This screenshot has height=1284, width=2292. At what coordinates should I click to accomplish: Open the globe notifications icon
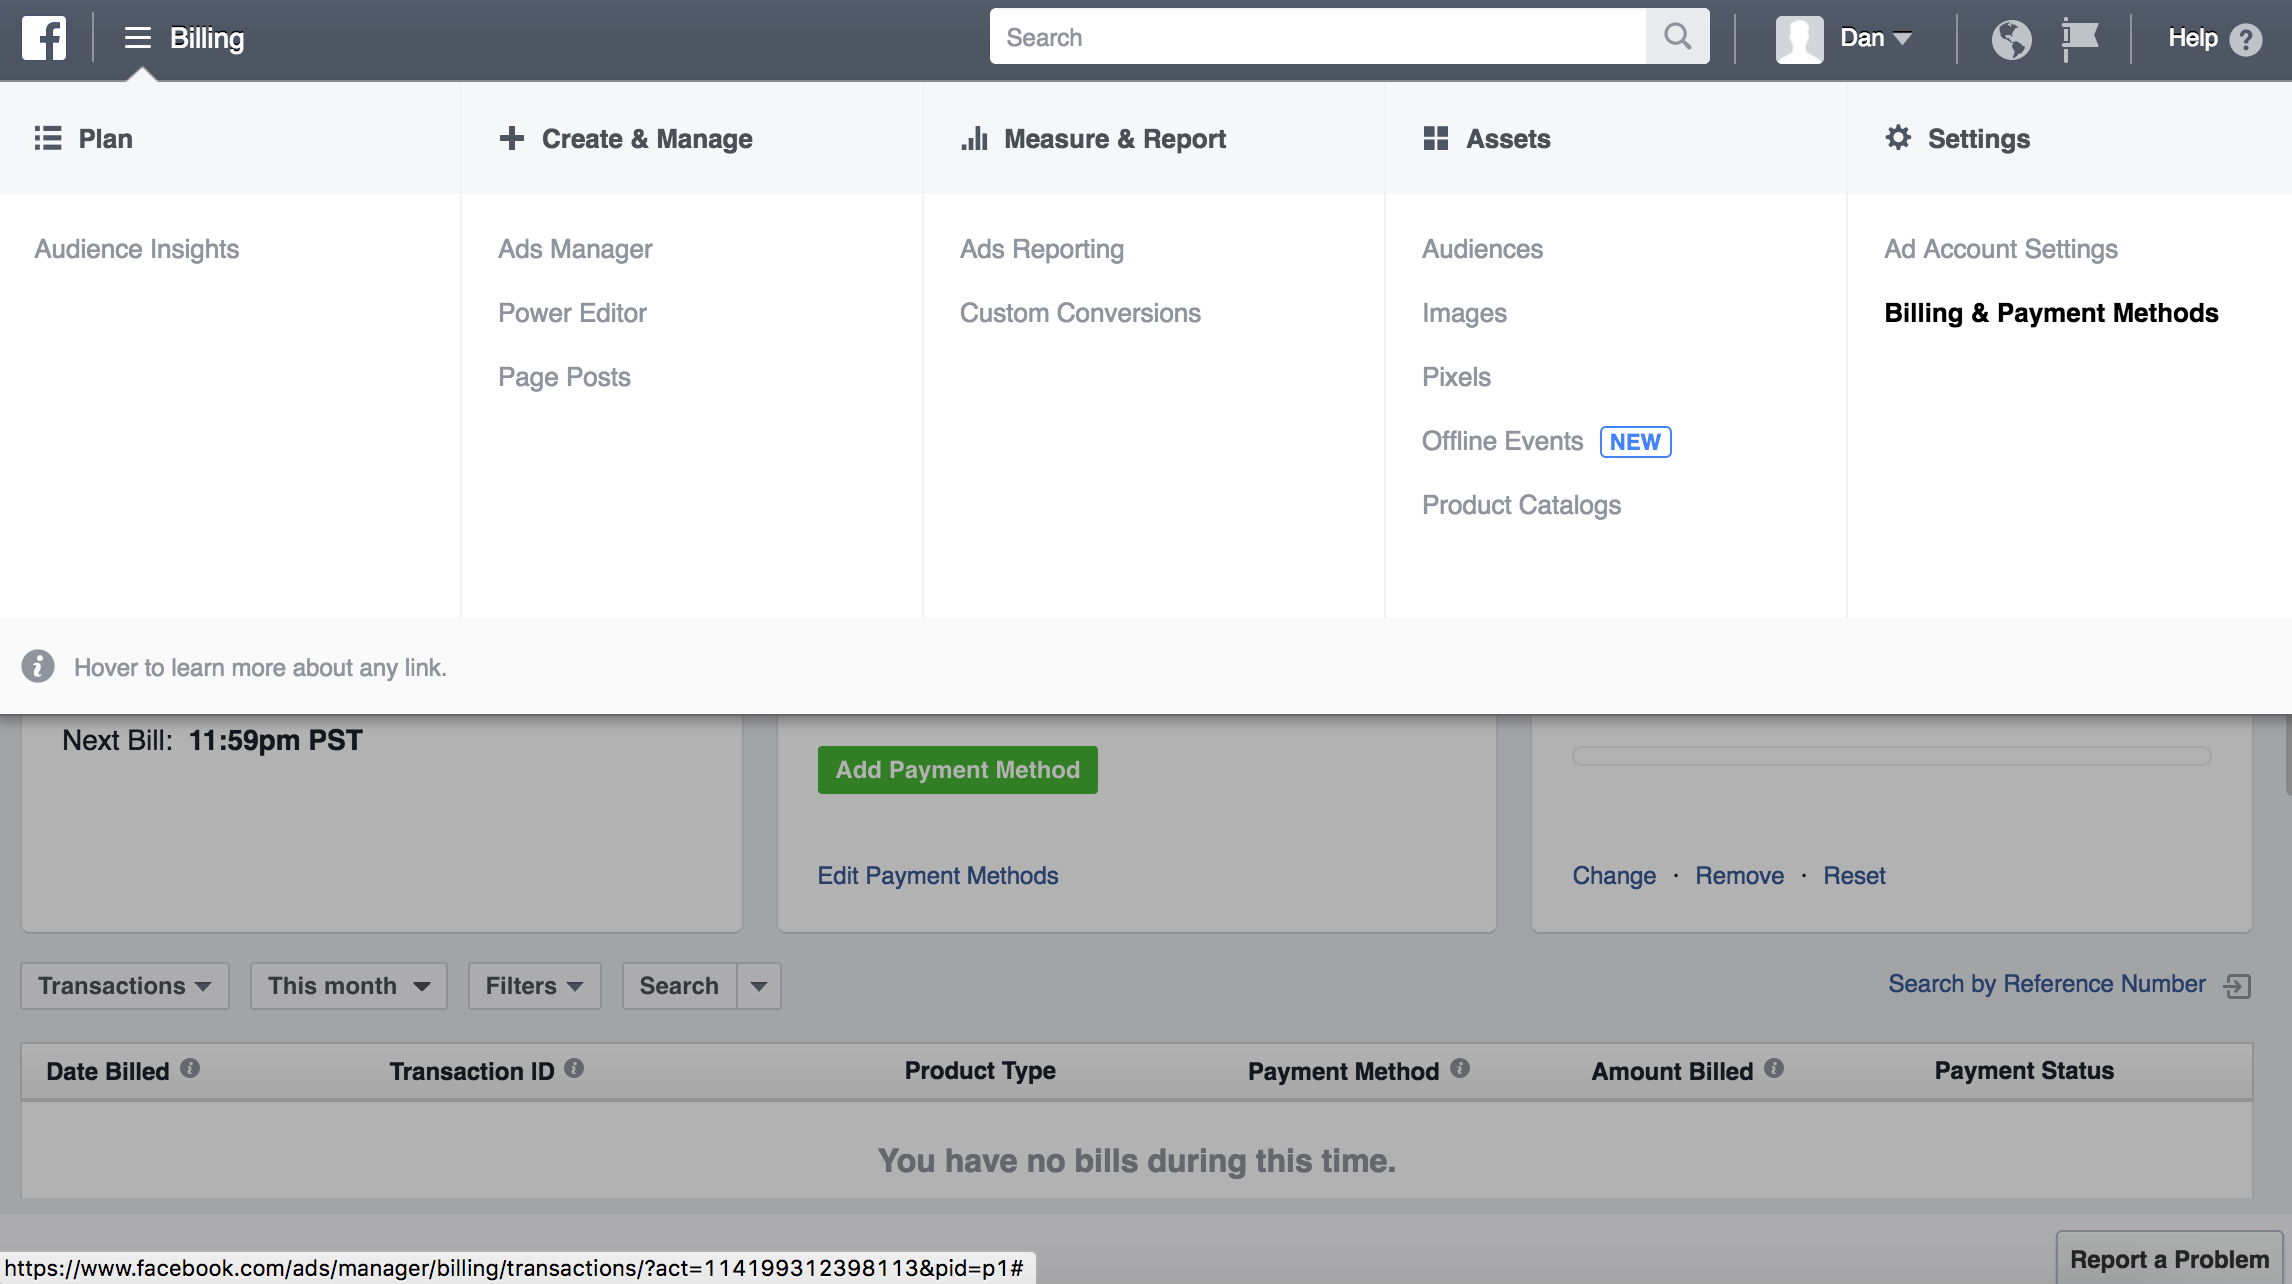tap(2010, 38)
